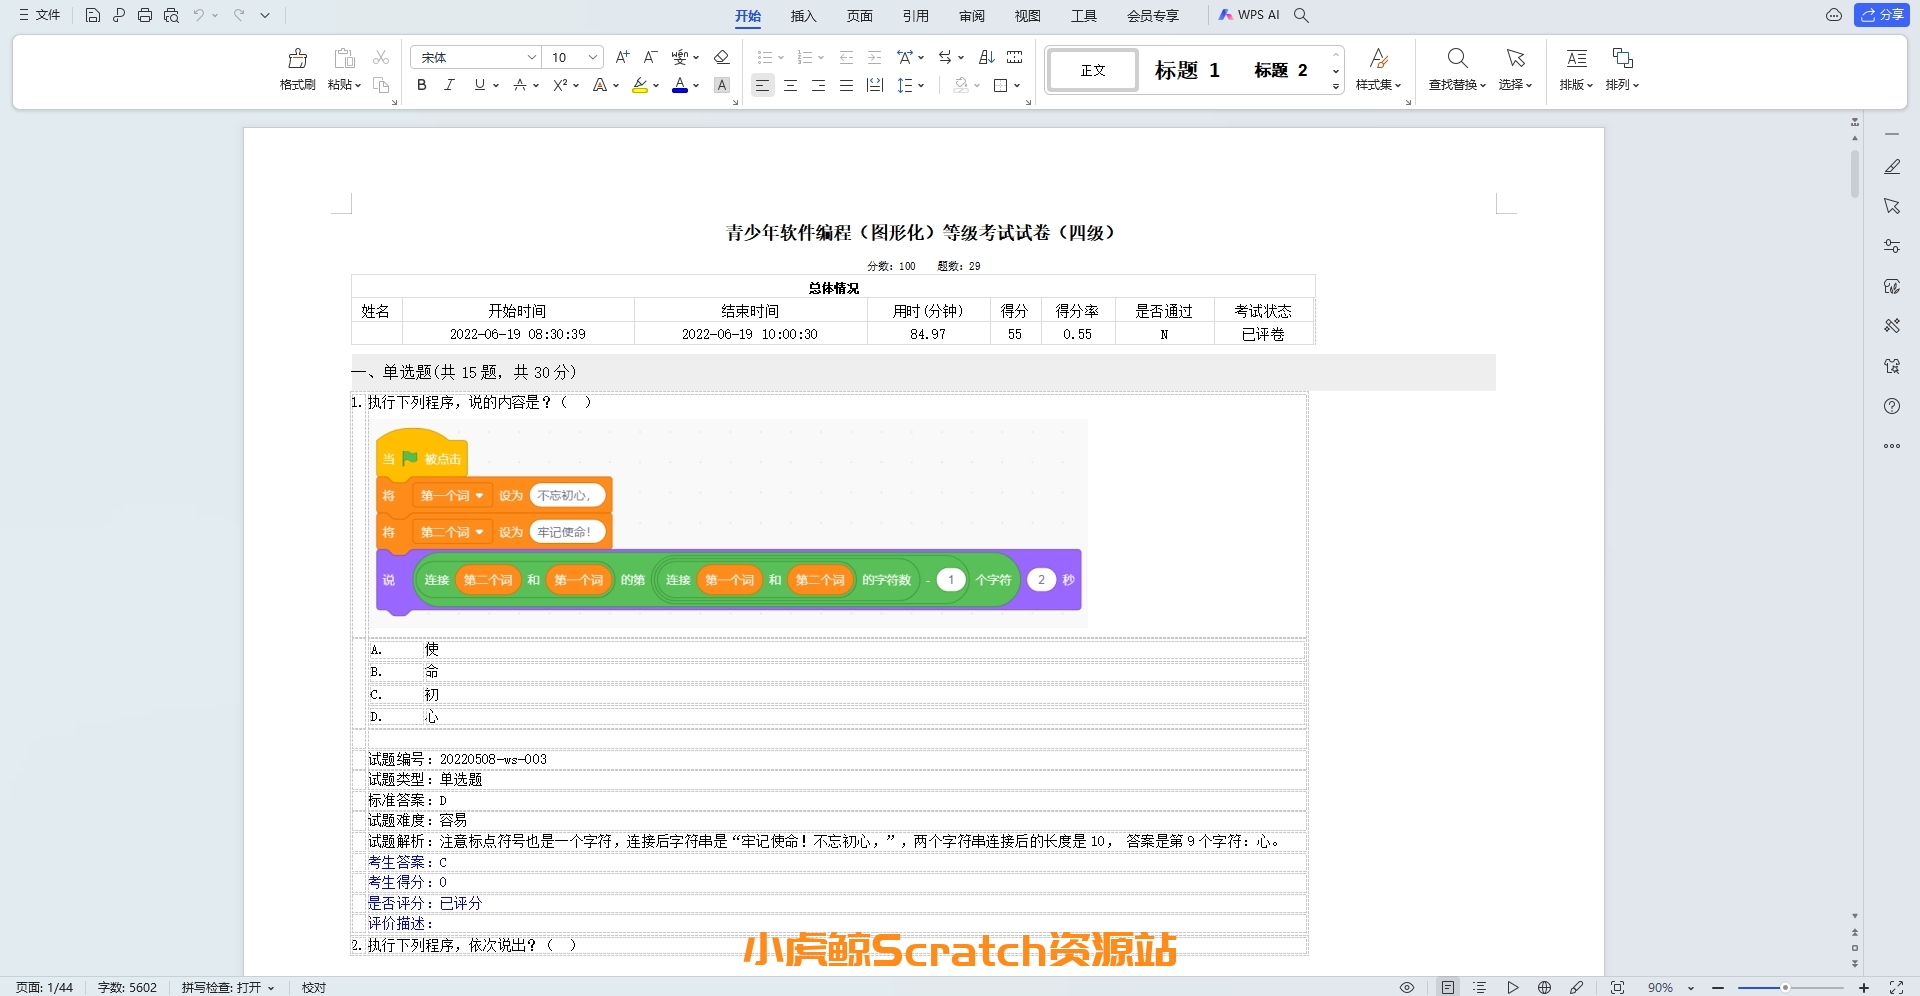Toggle page layout view in status bar
The image size is (1920, 996).
click(1448, 987)
